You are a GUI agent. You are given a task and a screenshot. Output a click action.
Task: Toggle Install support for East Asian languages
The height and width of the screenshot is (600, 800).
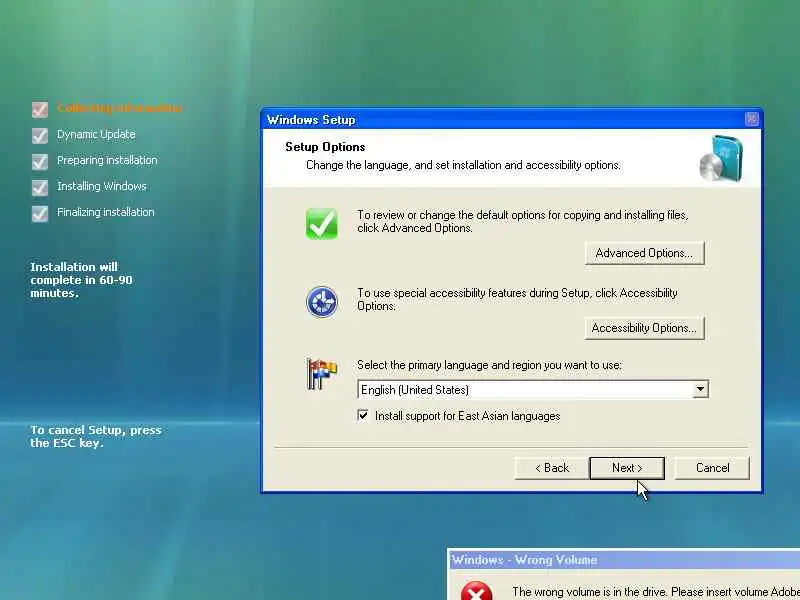(x=363, y=415)
